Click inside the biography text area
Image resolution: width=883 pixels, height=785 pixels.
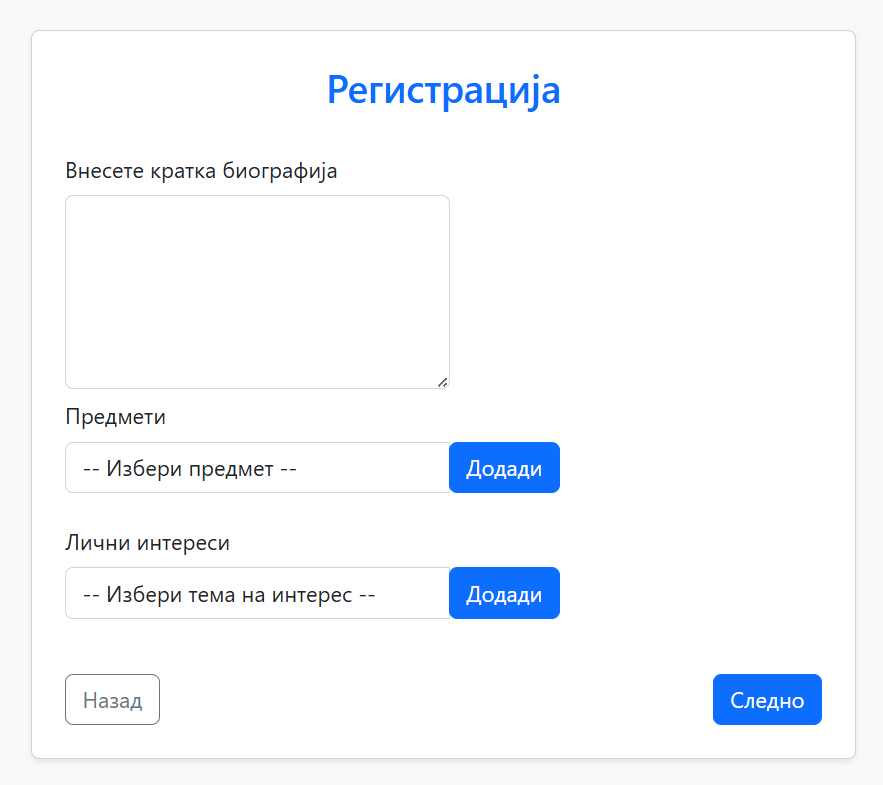tap(257, 291)
